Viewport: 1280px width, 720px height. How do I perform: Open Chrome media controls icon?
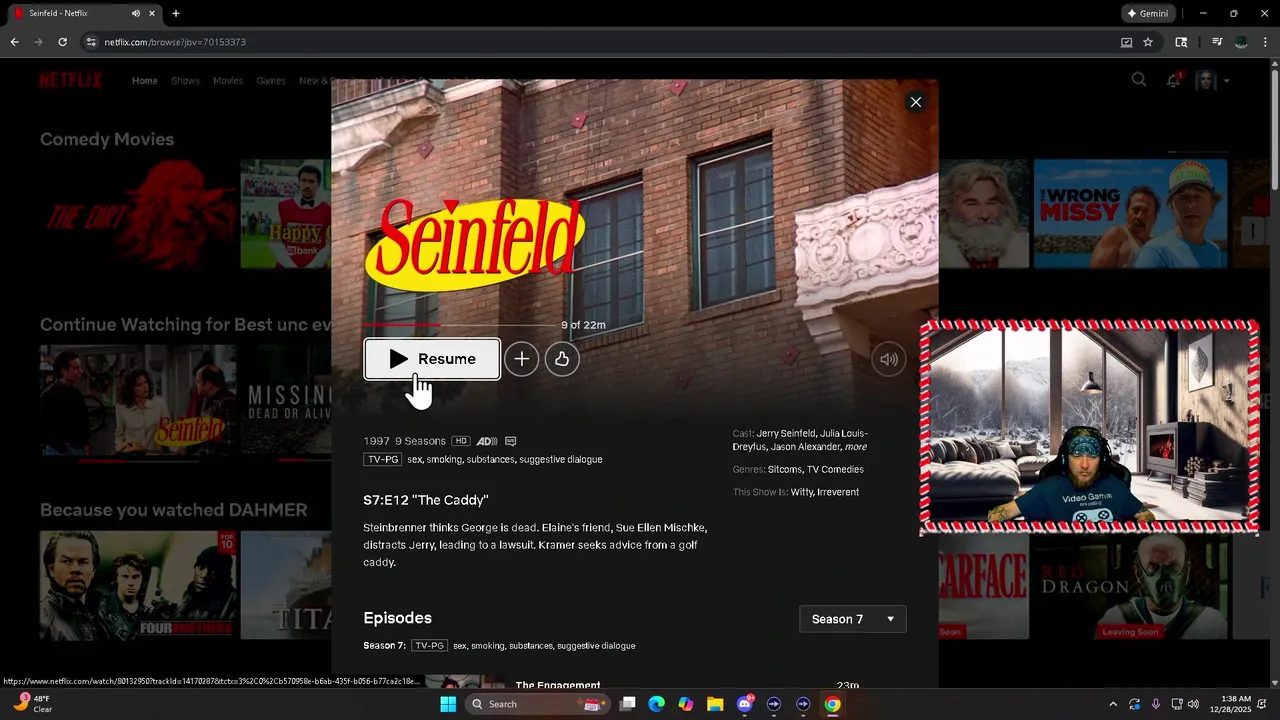click(1217, 42)
